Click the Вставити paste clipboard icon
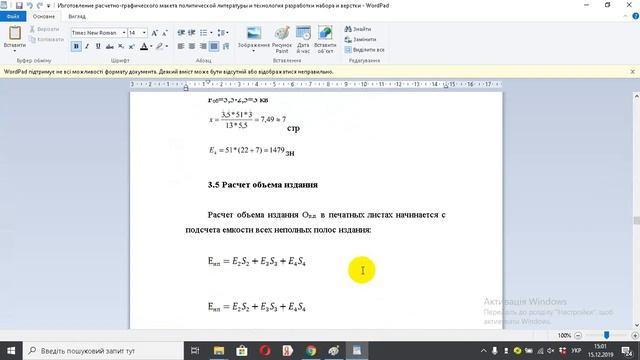This screenshot has width=640, height=360. tap(15, 33)
